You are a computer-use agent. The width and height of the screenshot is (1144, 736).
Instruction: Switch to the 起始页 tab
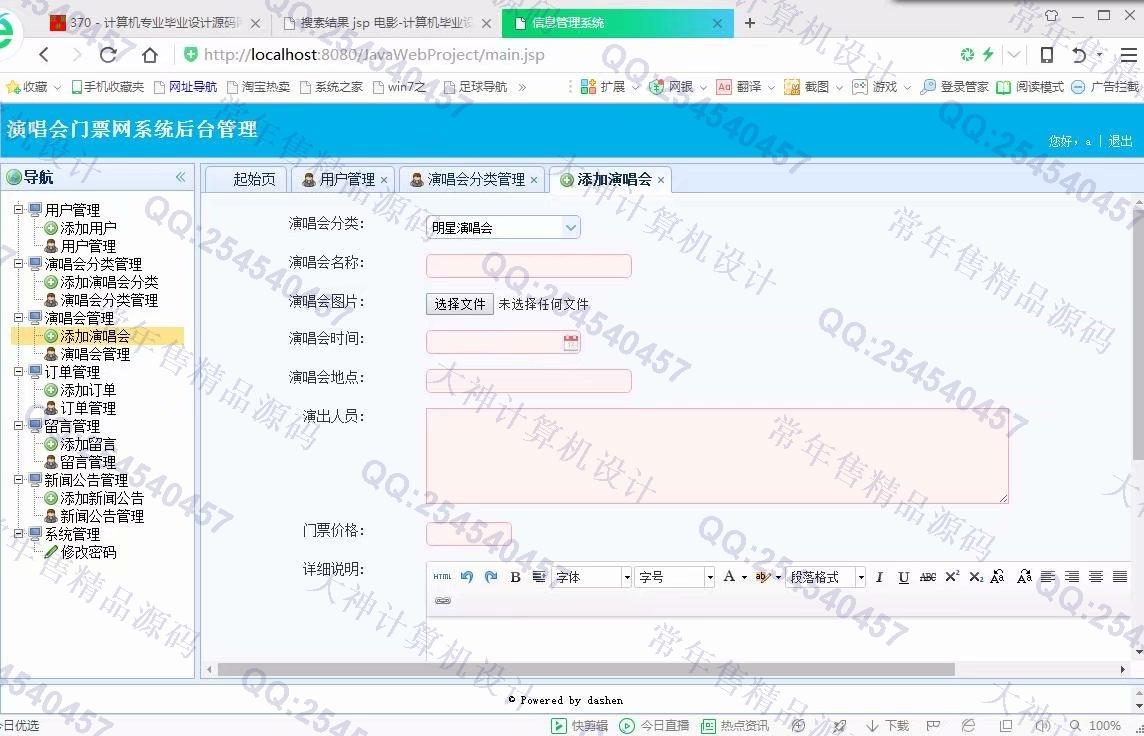pos(246,179)
